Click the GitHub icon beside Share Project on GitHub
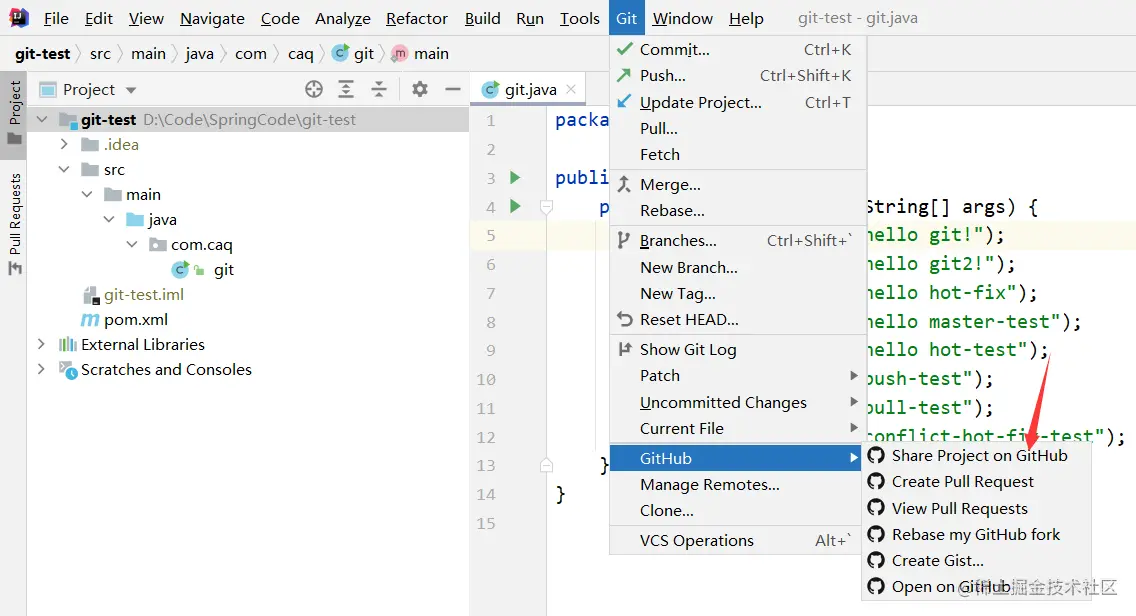 (876, 455)
